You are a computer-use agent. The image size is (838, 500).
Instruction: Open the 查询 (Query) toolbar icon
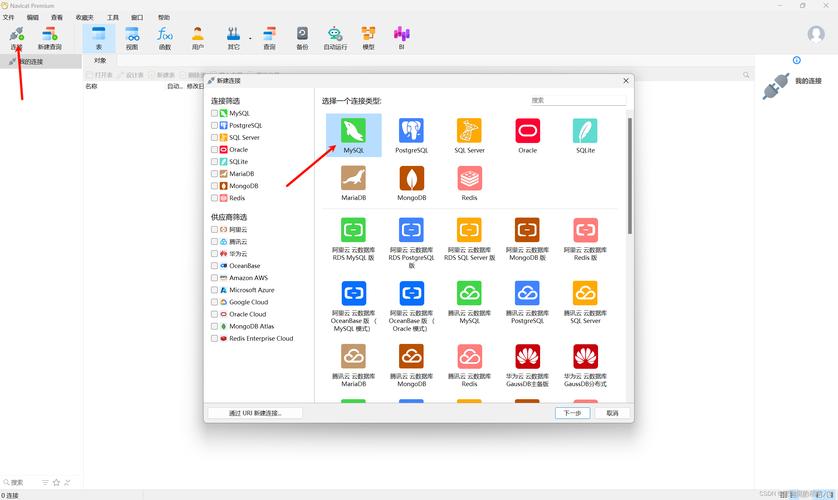269,38
